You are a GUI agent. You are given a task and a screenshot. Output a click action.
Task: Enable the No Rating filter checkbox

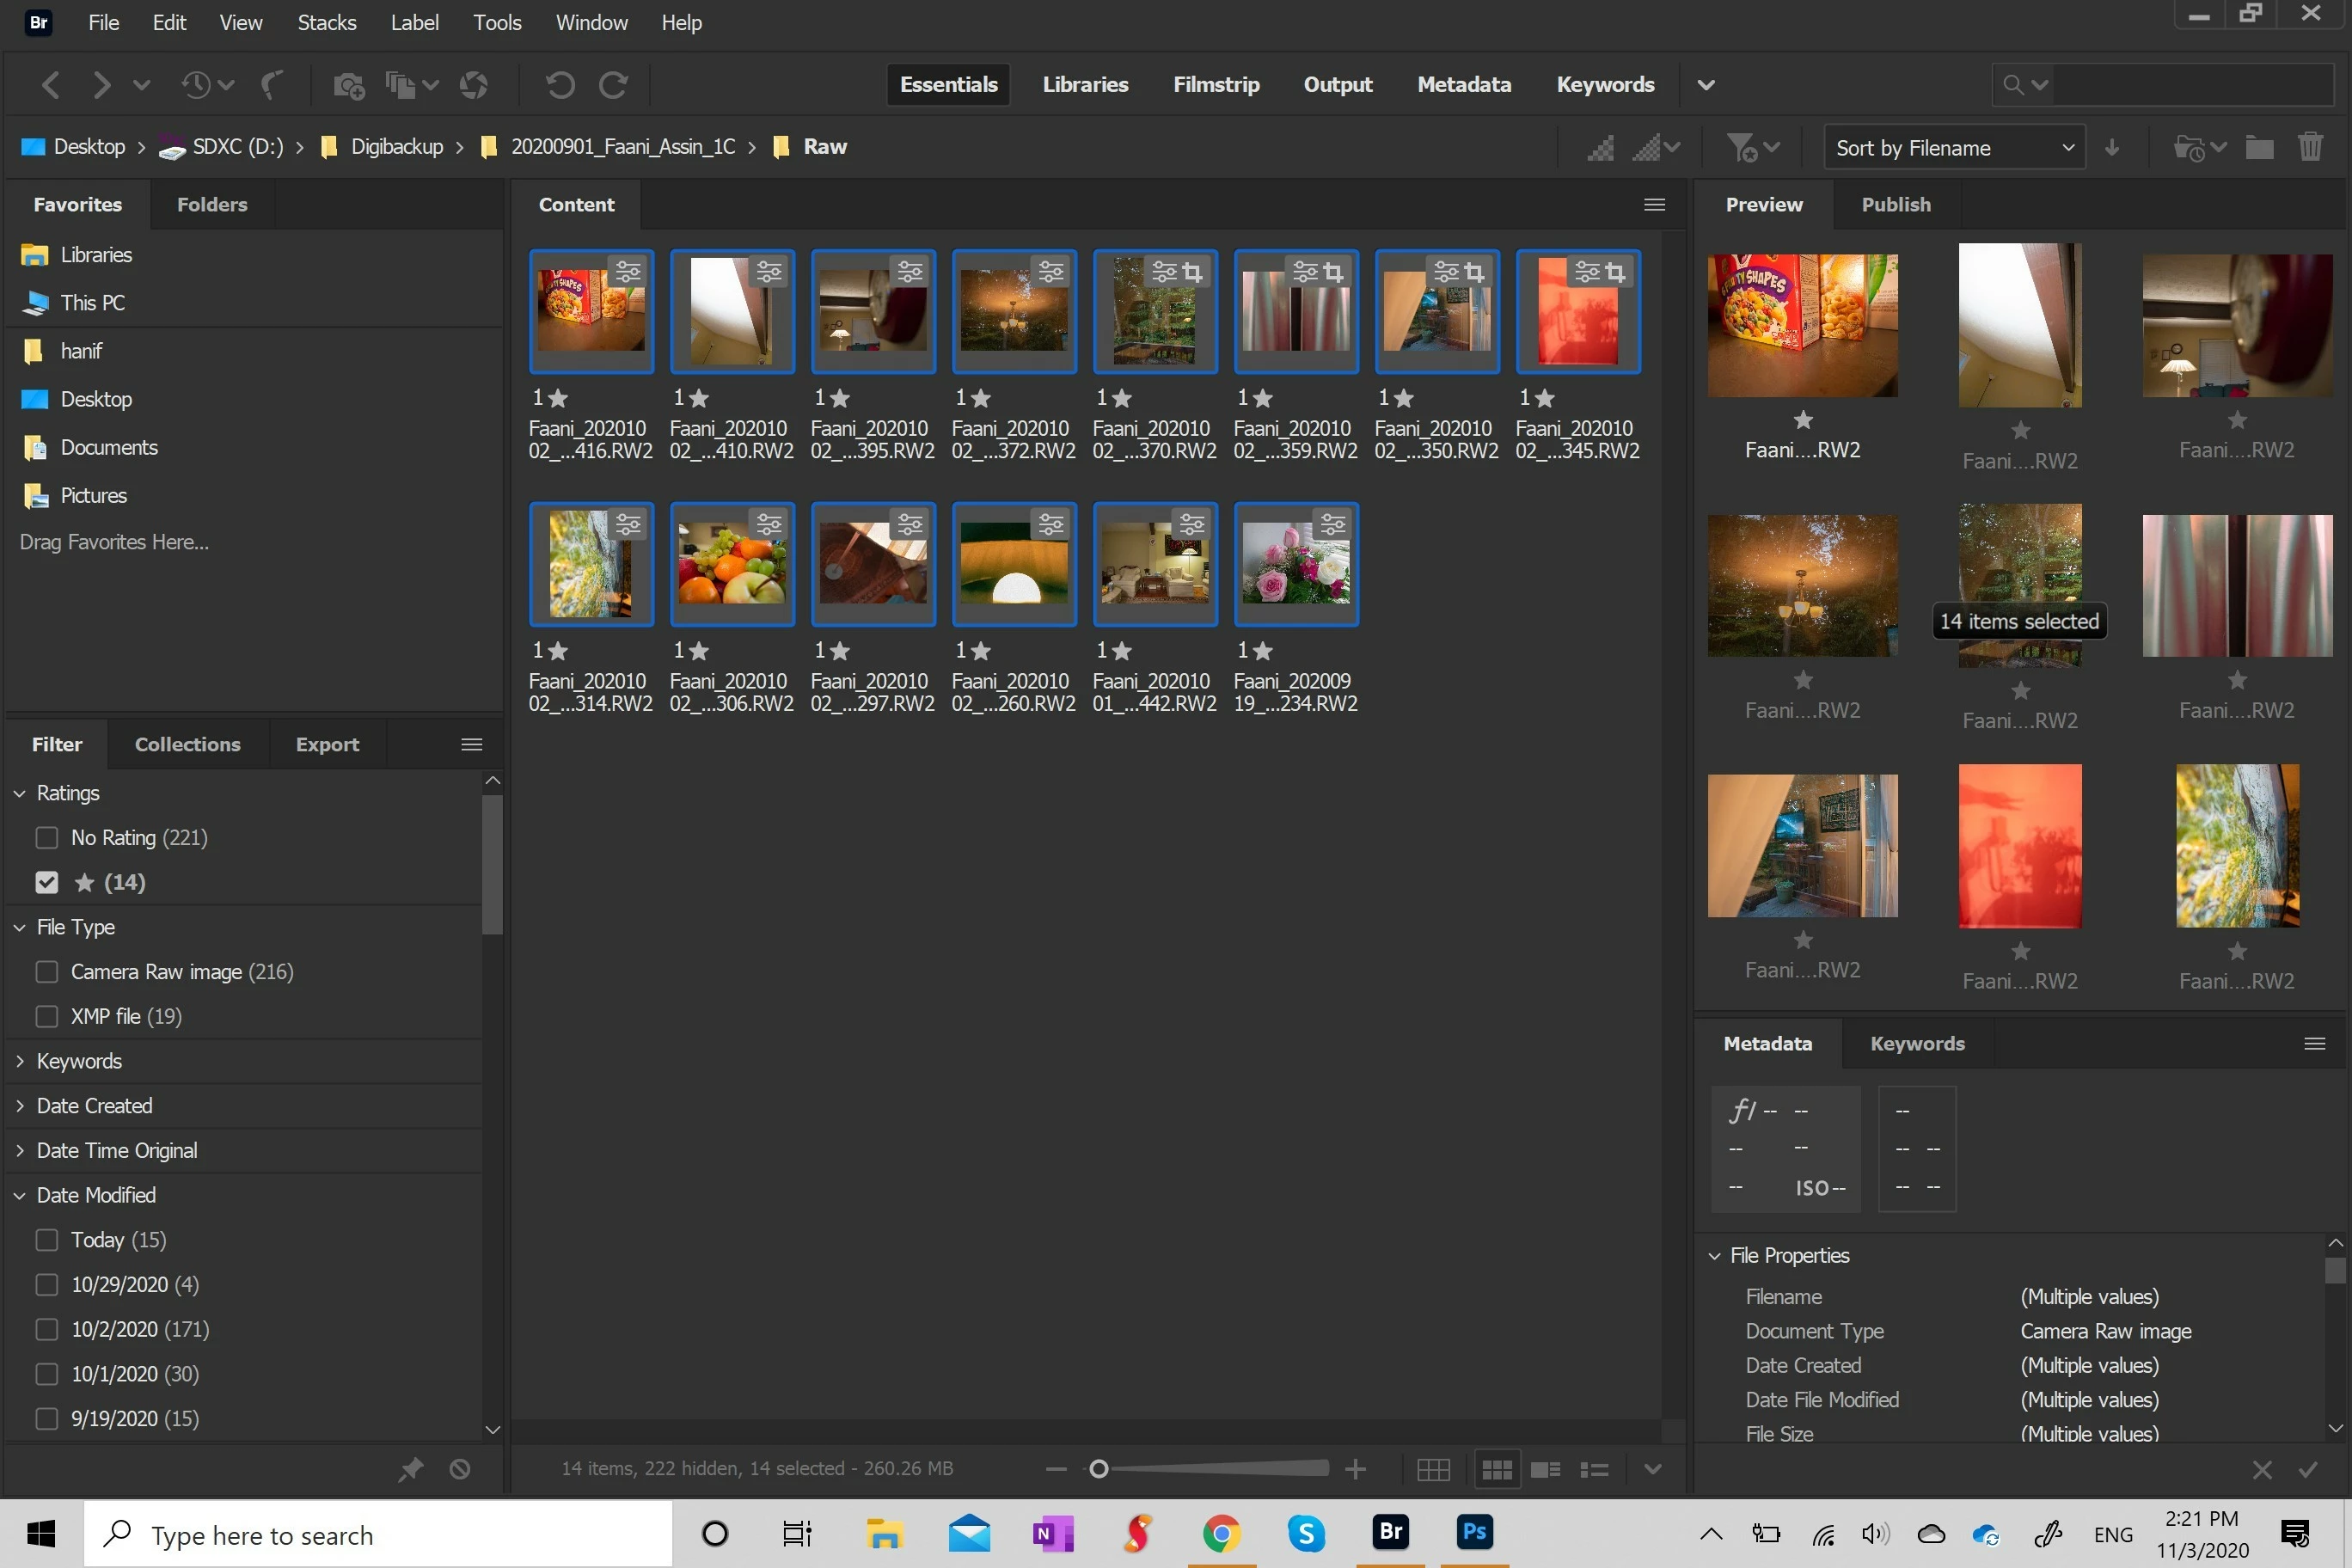click(x=47, y=837)
